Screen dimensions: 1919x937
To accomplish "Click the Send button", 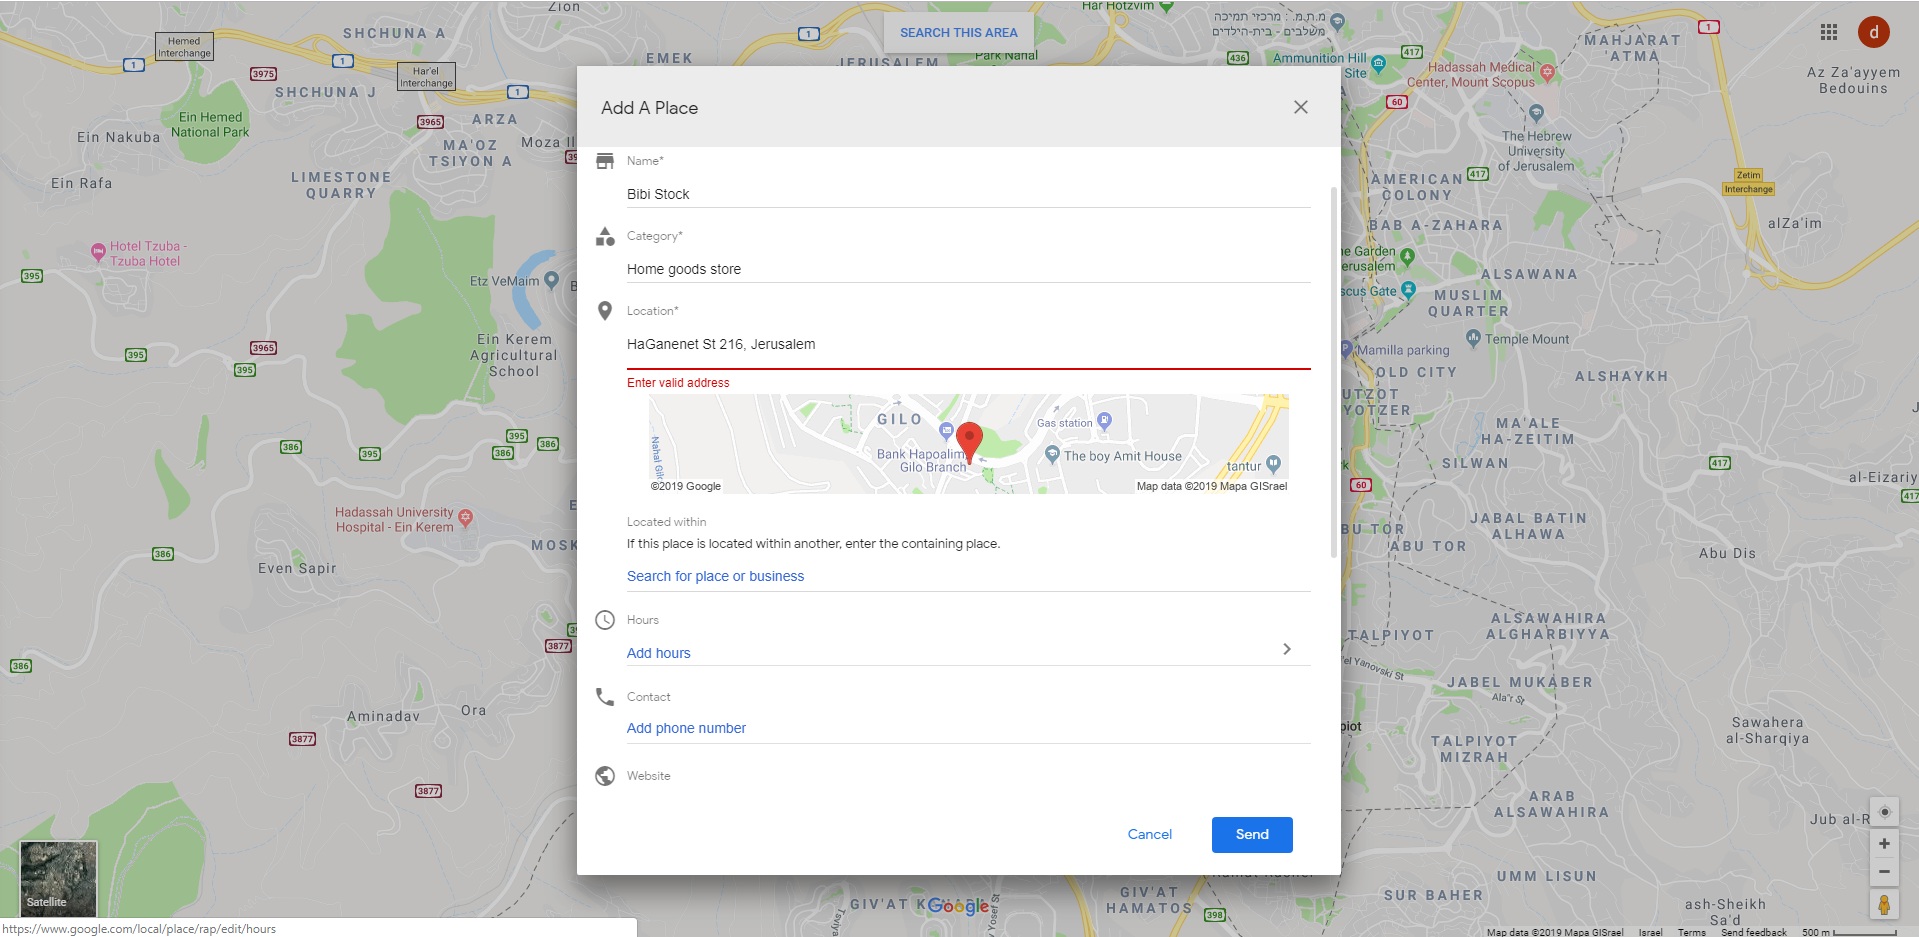I will [1251, 834].
